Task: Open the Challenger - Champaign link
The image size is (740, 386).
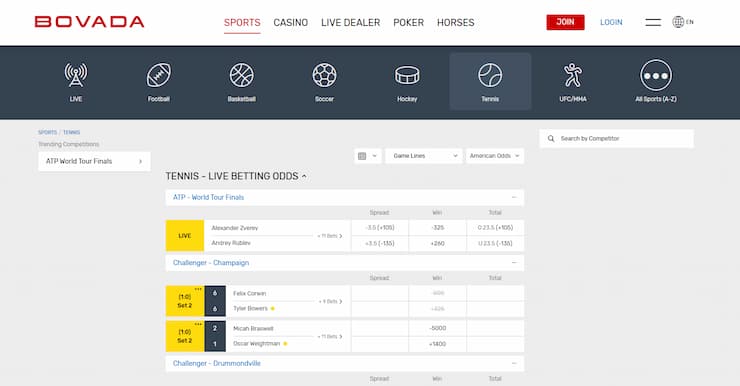Action: pyautogui.click(x=210, y=263)
